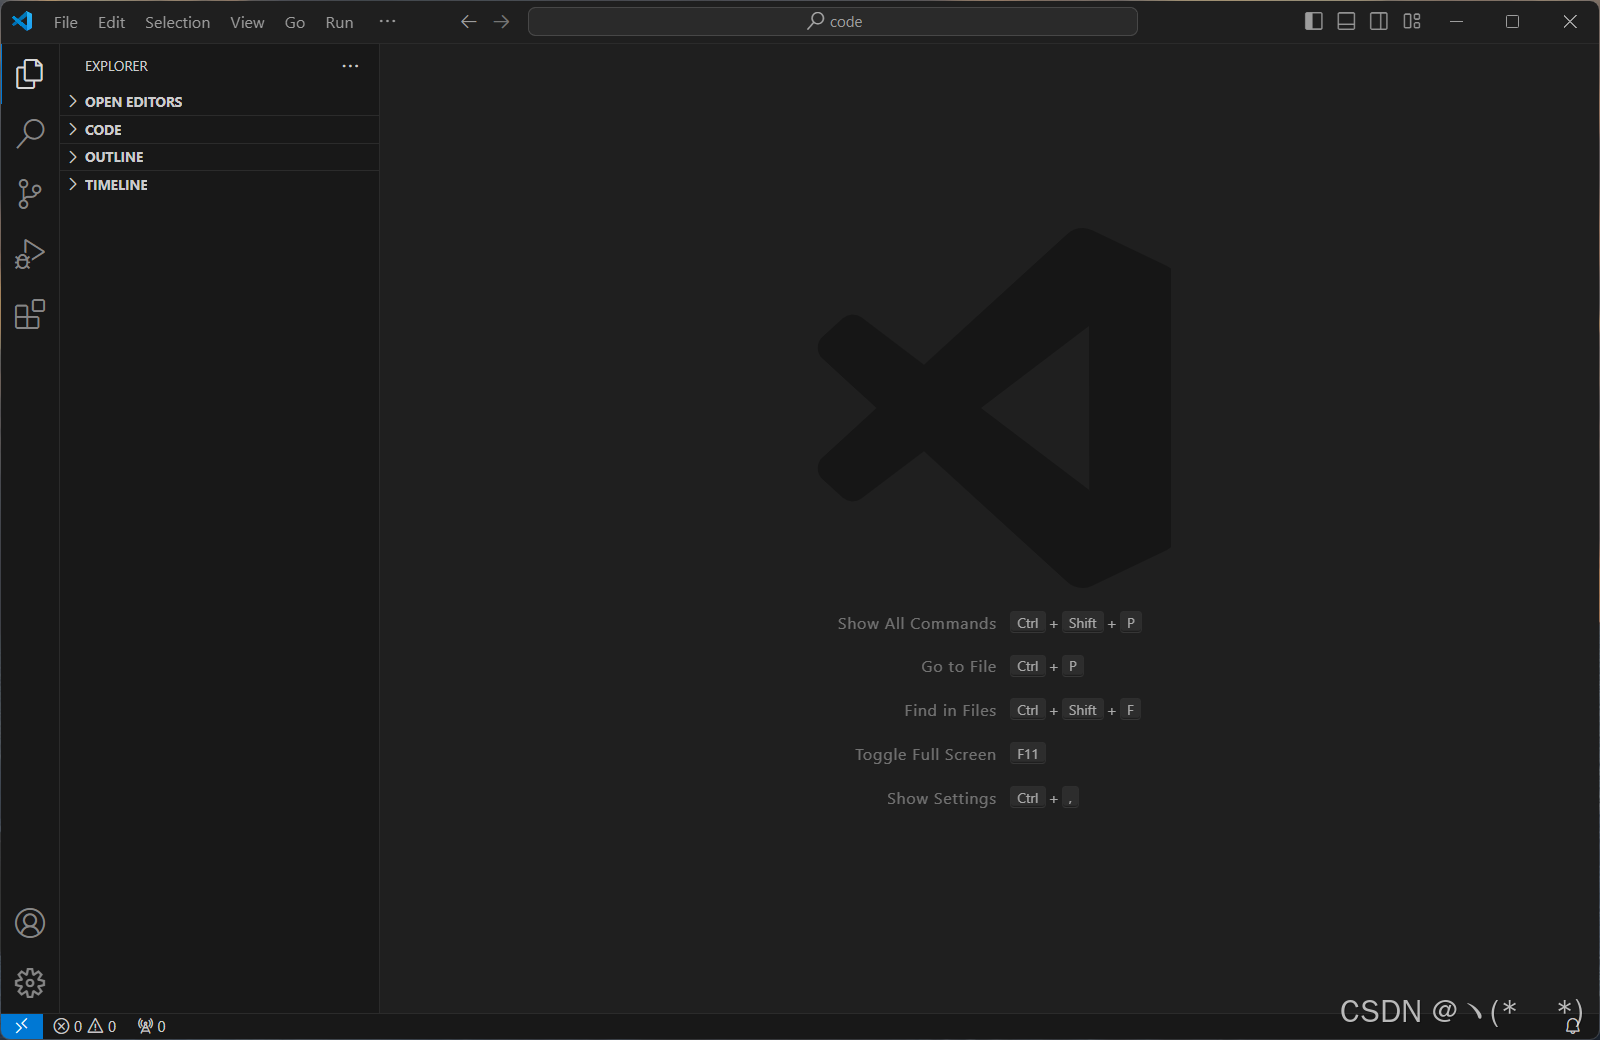1600x1040 pixels.
Task: Go forward with the right arrow
Action: [502, 21]
